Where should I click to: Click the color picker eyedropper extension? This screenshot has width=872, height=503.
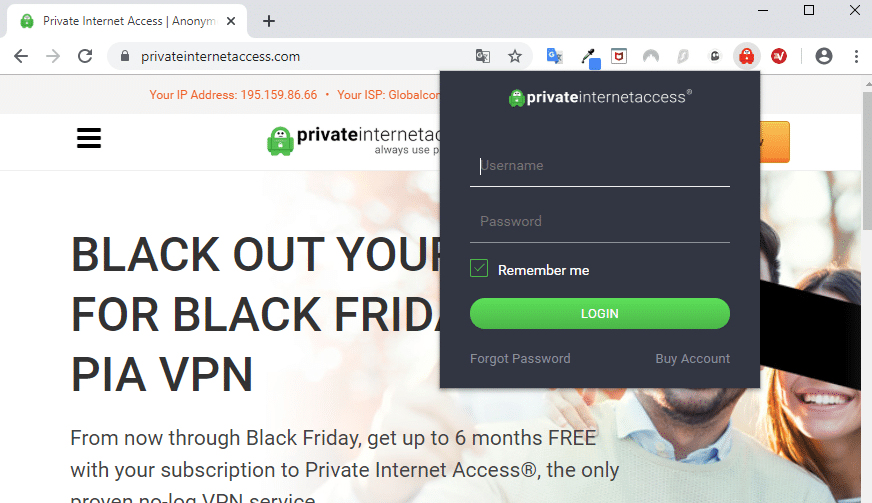click(589, 57)
